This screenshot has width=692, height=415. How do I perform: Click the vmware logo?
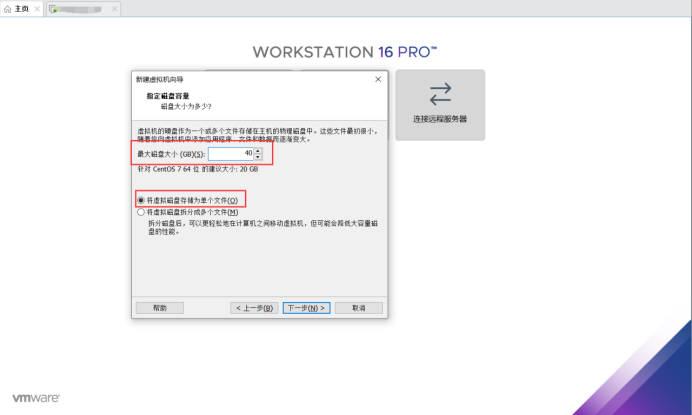pos(36,398)
